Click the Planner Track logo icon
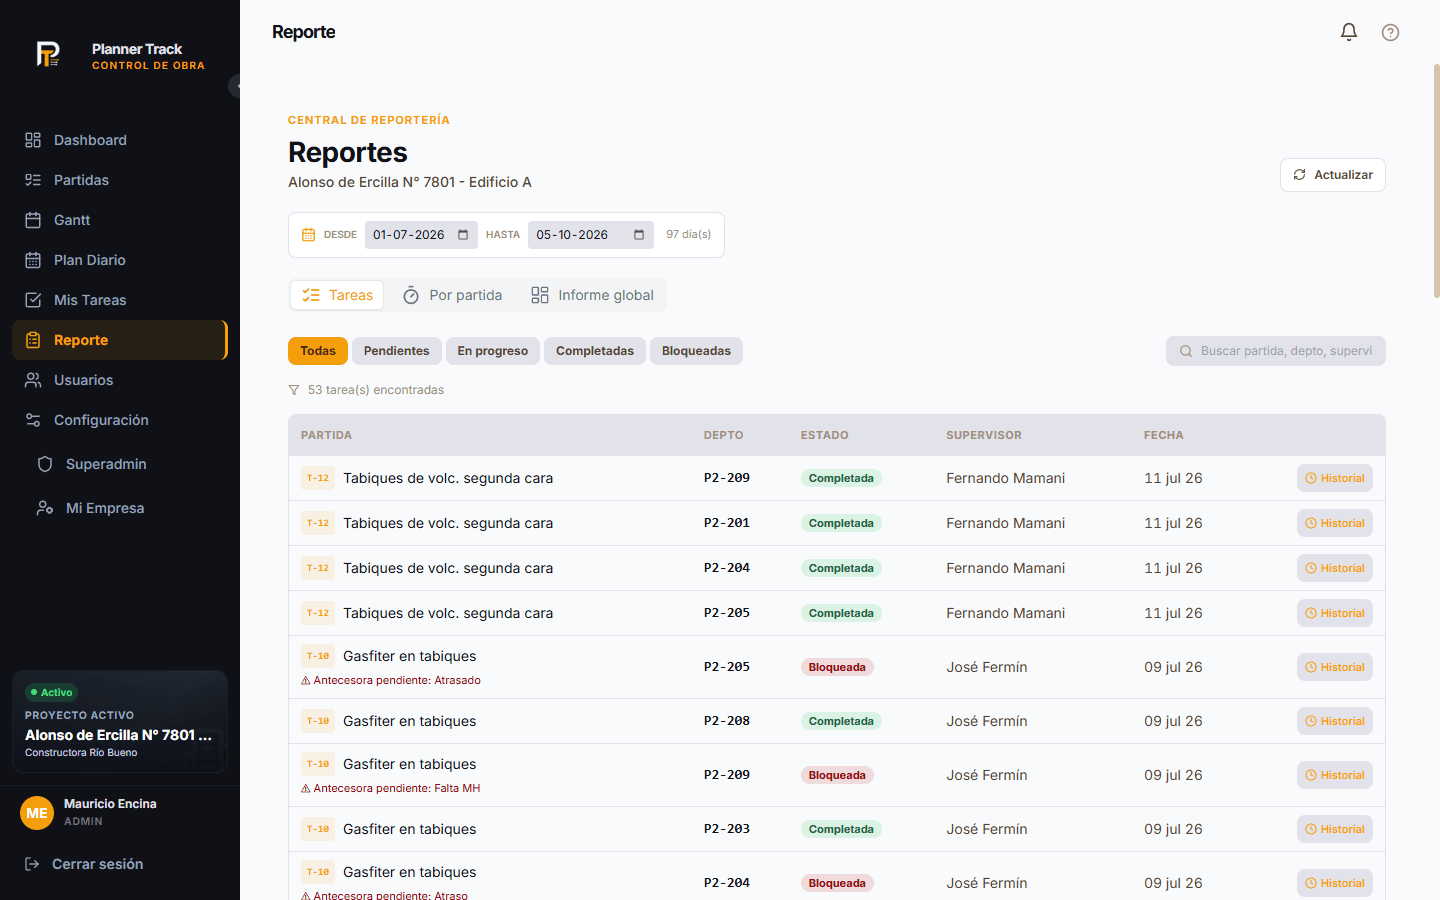 (x=48, y=54)
